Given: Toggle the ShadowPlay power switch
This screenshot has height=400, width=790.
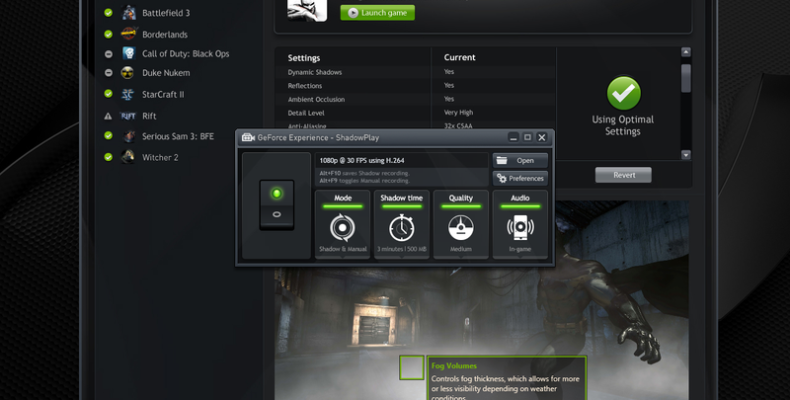Looking at the screenshot, I should click(277, 205).
